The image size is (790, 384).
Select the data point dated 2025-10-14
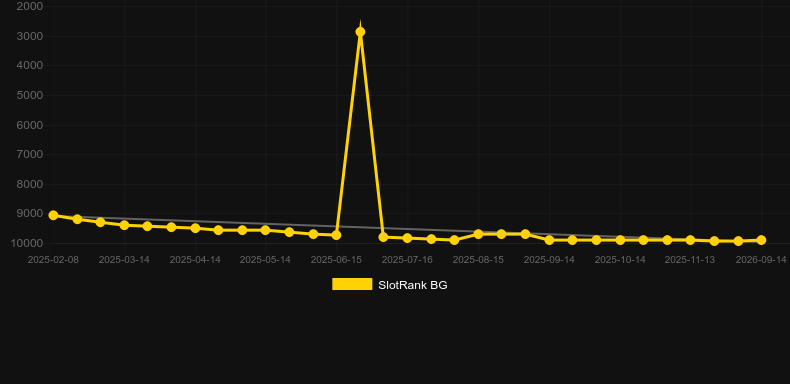click(x=620, y=240)
